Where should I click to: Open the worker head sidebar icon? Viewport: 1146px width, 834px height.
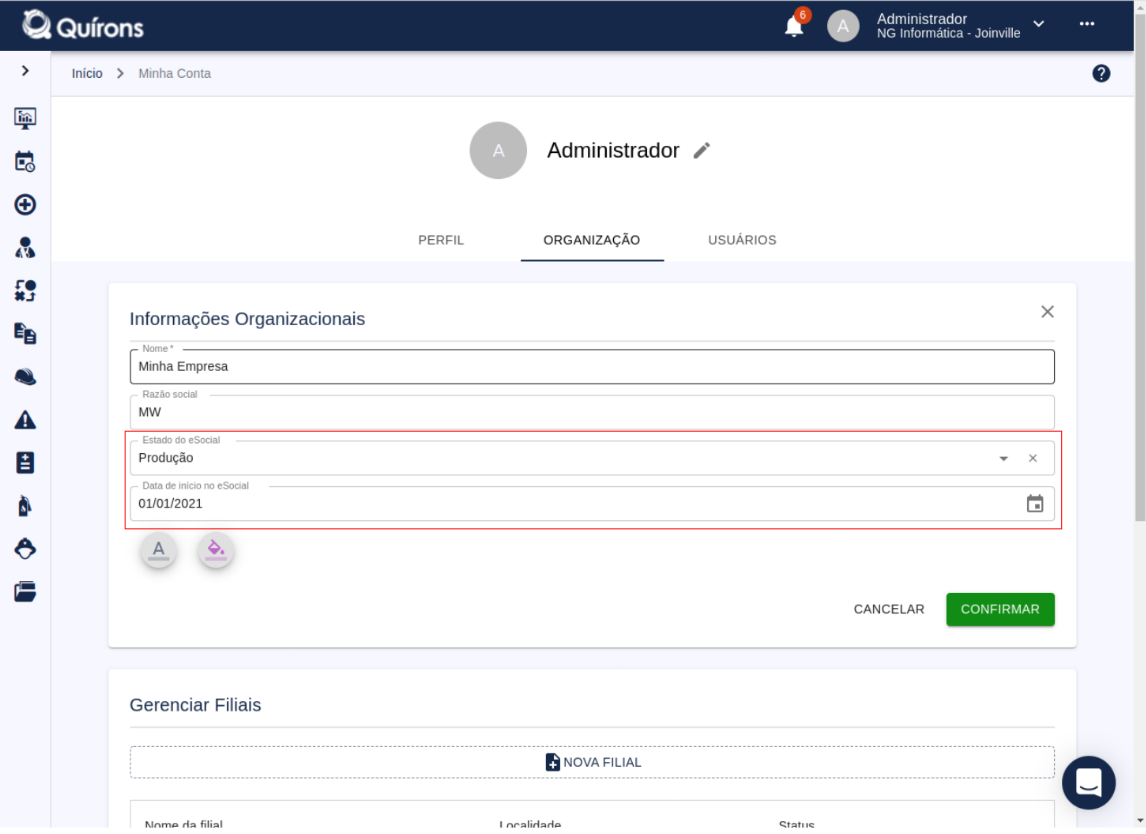[x=26, y=549]
